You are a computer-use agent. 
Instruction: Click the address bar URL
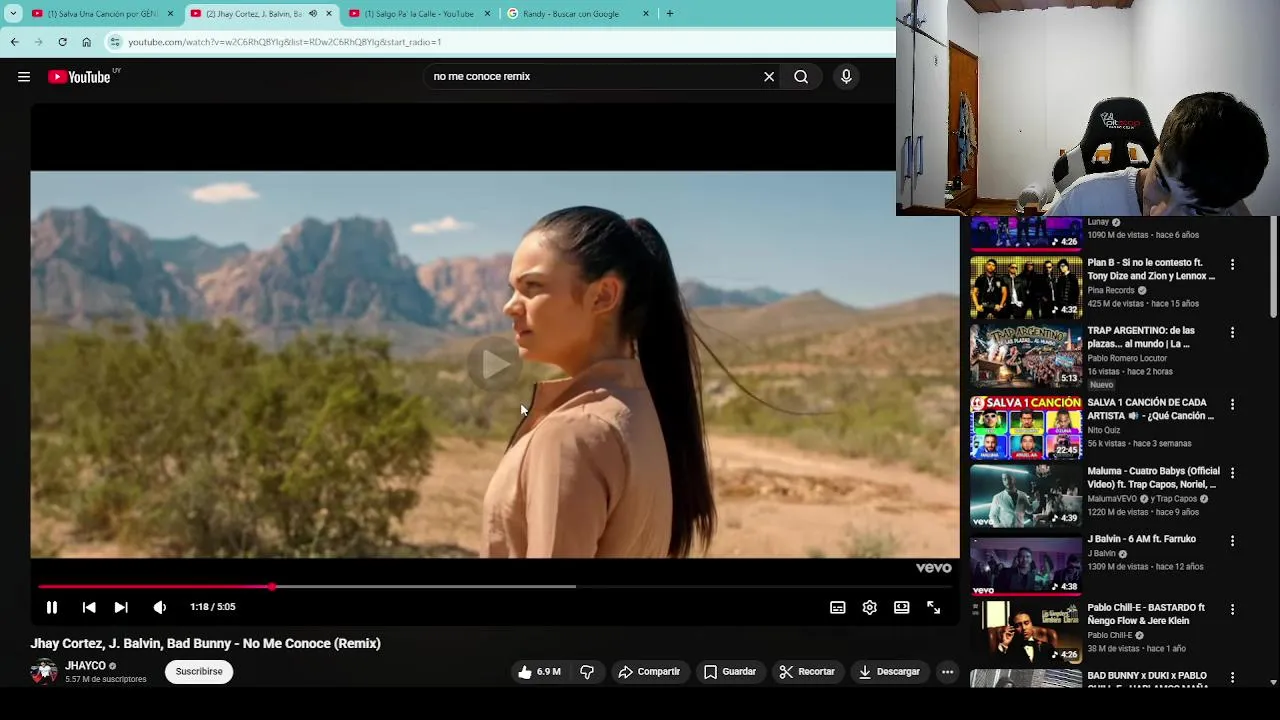[285, 42]
